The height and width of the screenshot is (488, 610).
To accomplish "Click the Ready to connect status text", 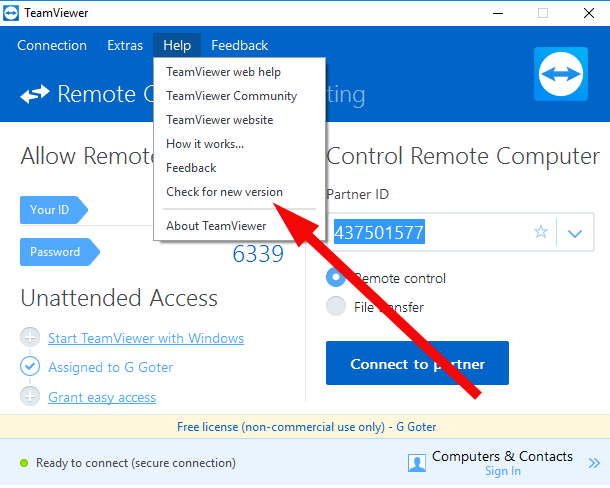I will coord(136,463).
